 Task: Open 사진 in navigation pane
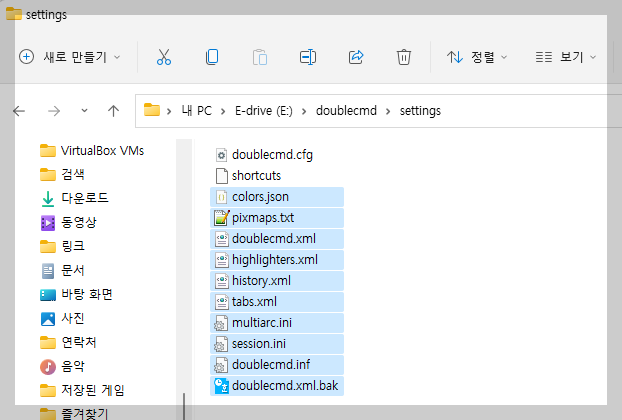pyautogui.click(x=62, y=318)
